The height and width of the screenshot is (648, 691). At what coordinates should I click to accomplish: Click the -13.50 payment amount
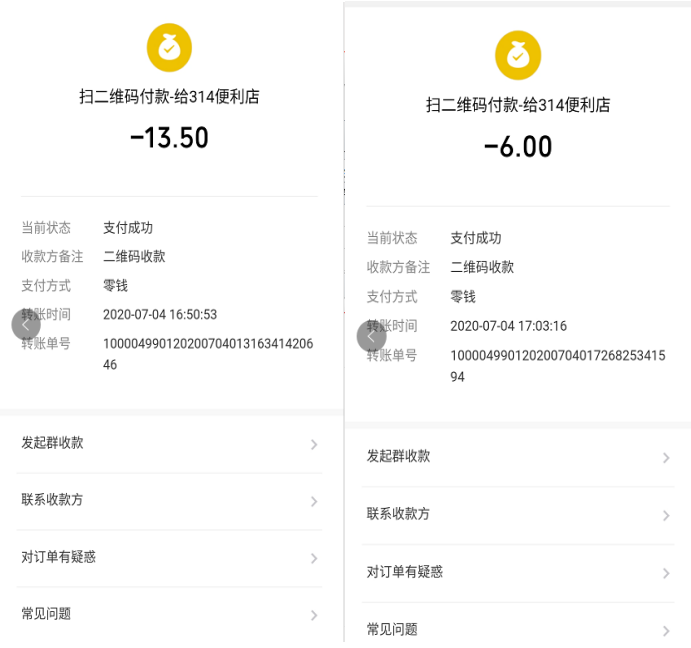[169, 138]
